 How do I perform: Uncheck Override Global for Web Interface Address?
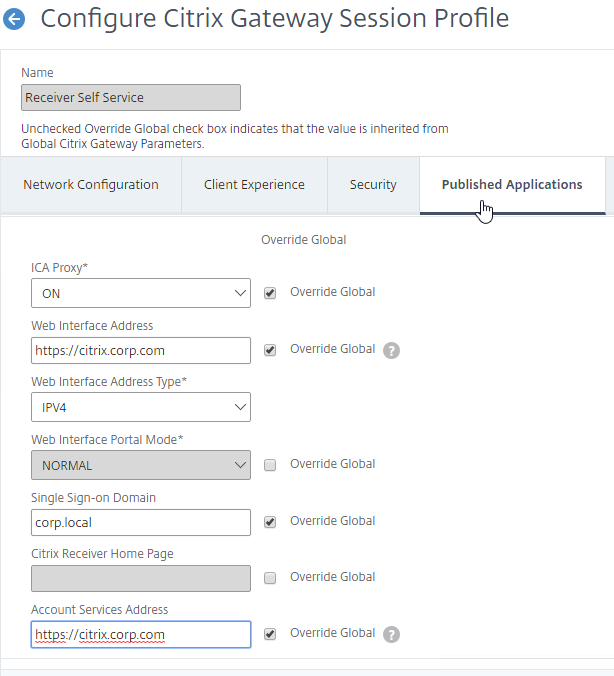pyautogui.click(x=270, y=350)
